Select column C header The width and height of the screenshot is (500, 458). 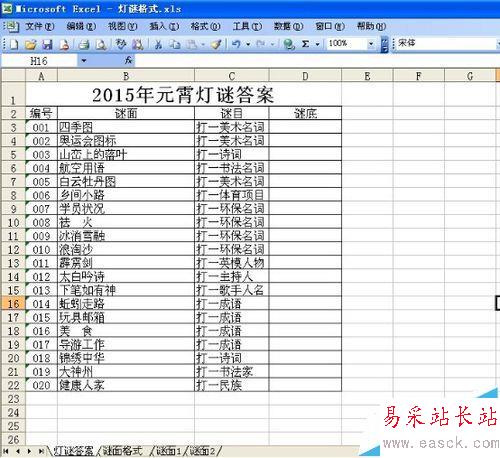point(232,76)
